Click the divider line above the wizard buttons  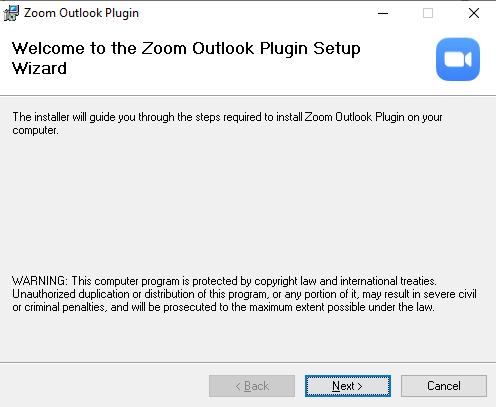point(248,362)
